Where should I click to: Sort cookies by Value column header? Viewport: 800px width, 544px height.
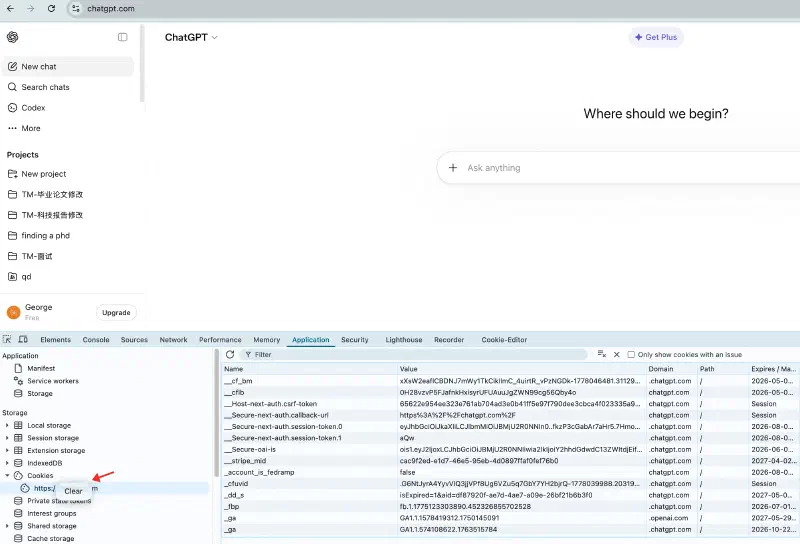tap(522, 369)
